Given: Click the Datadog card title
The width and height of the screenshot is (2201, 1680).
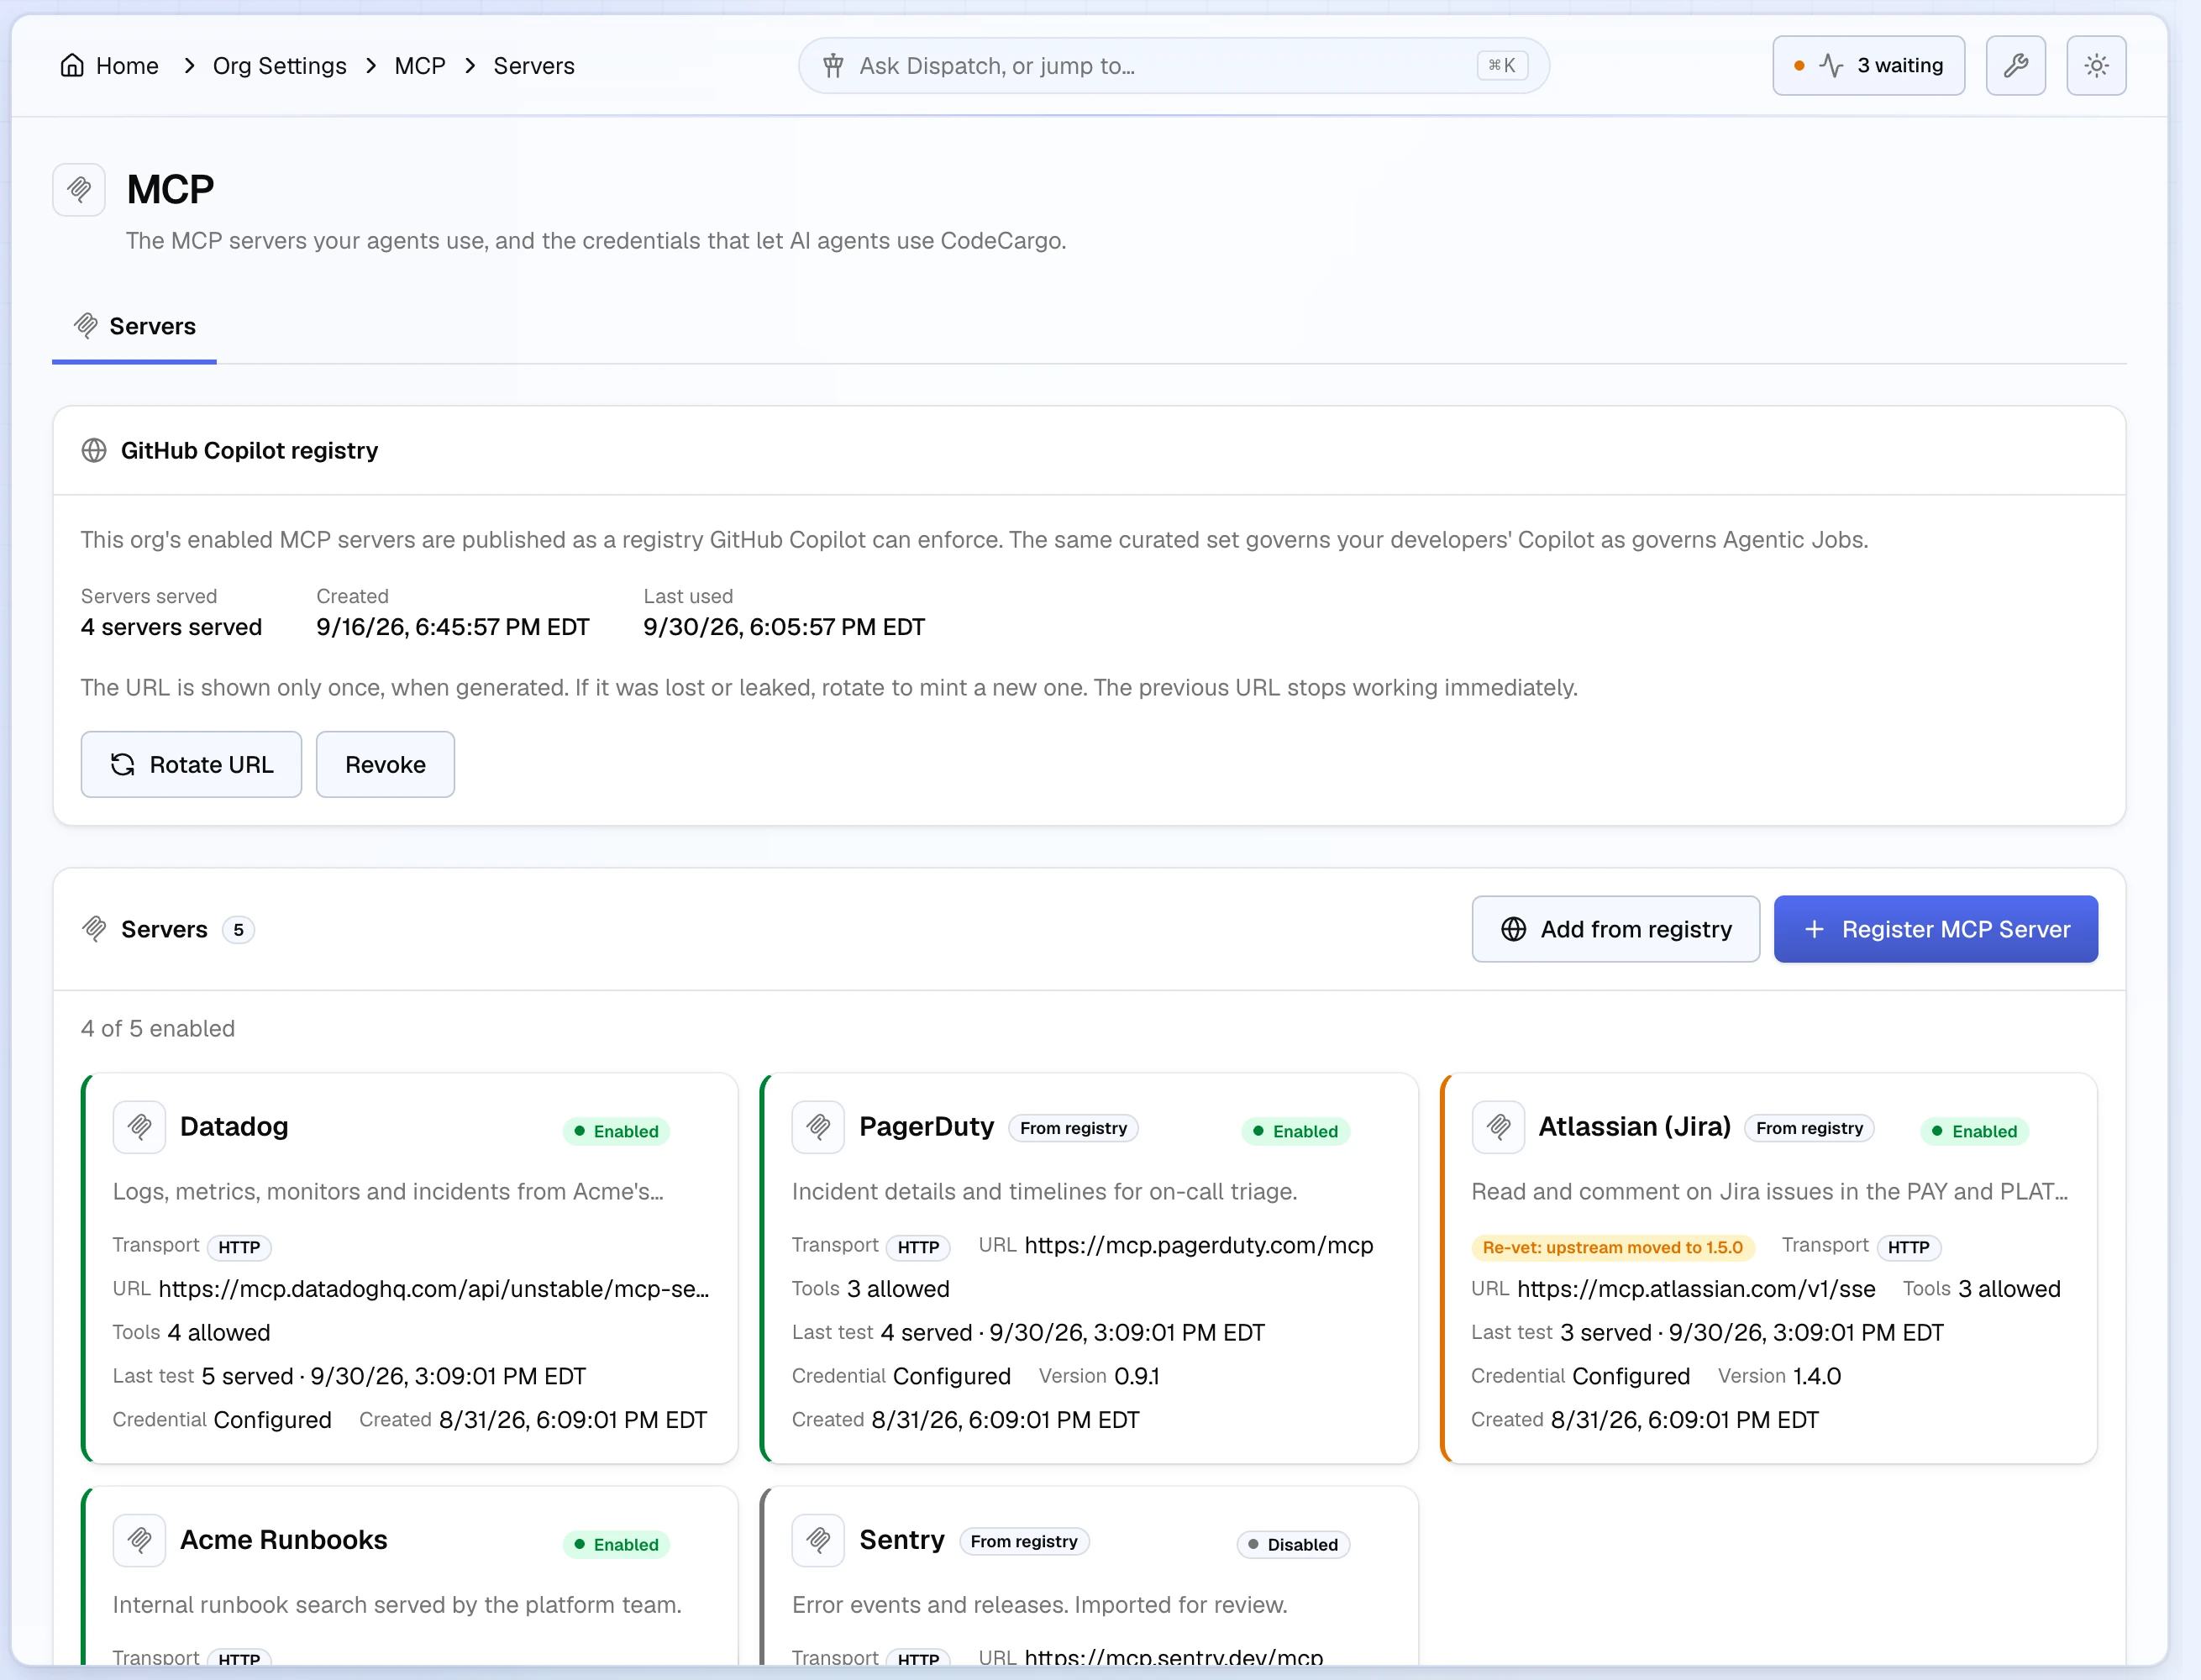Looking at the screenshot, I should coord(234,1127).
